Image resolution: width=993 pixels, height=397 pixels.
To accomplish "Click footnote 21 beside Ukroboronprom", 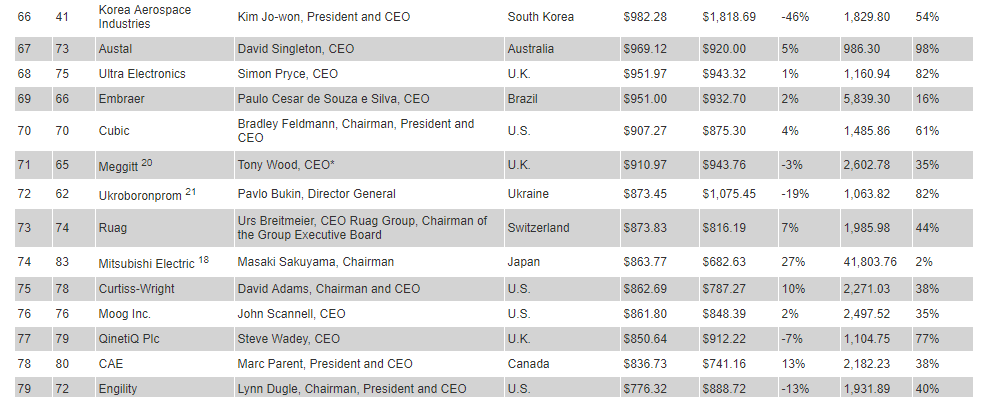I will click(x=190, y=192).
